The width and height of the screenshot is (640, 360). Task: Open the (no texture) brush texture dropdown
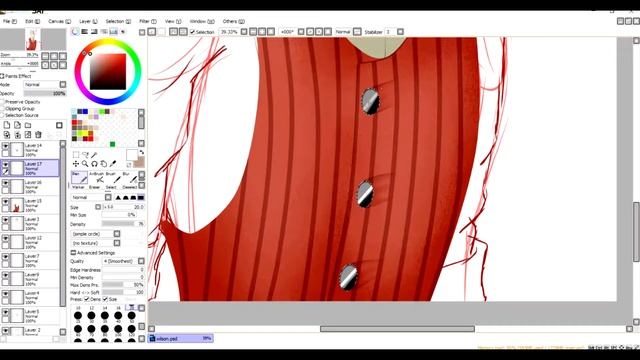[x=96, y=243]
